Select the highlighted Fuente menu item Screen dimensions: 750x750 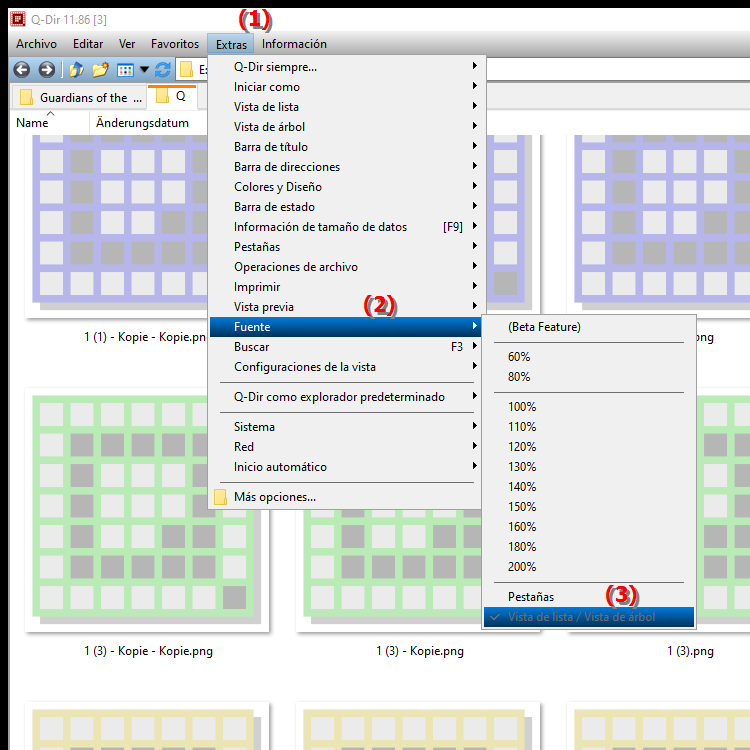(x=346, y=327)
